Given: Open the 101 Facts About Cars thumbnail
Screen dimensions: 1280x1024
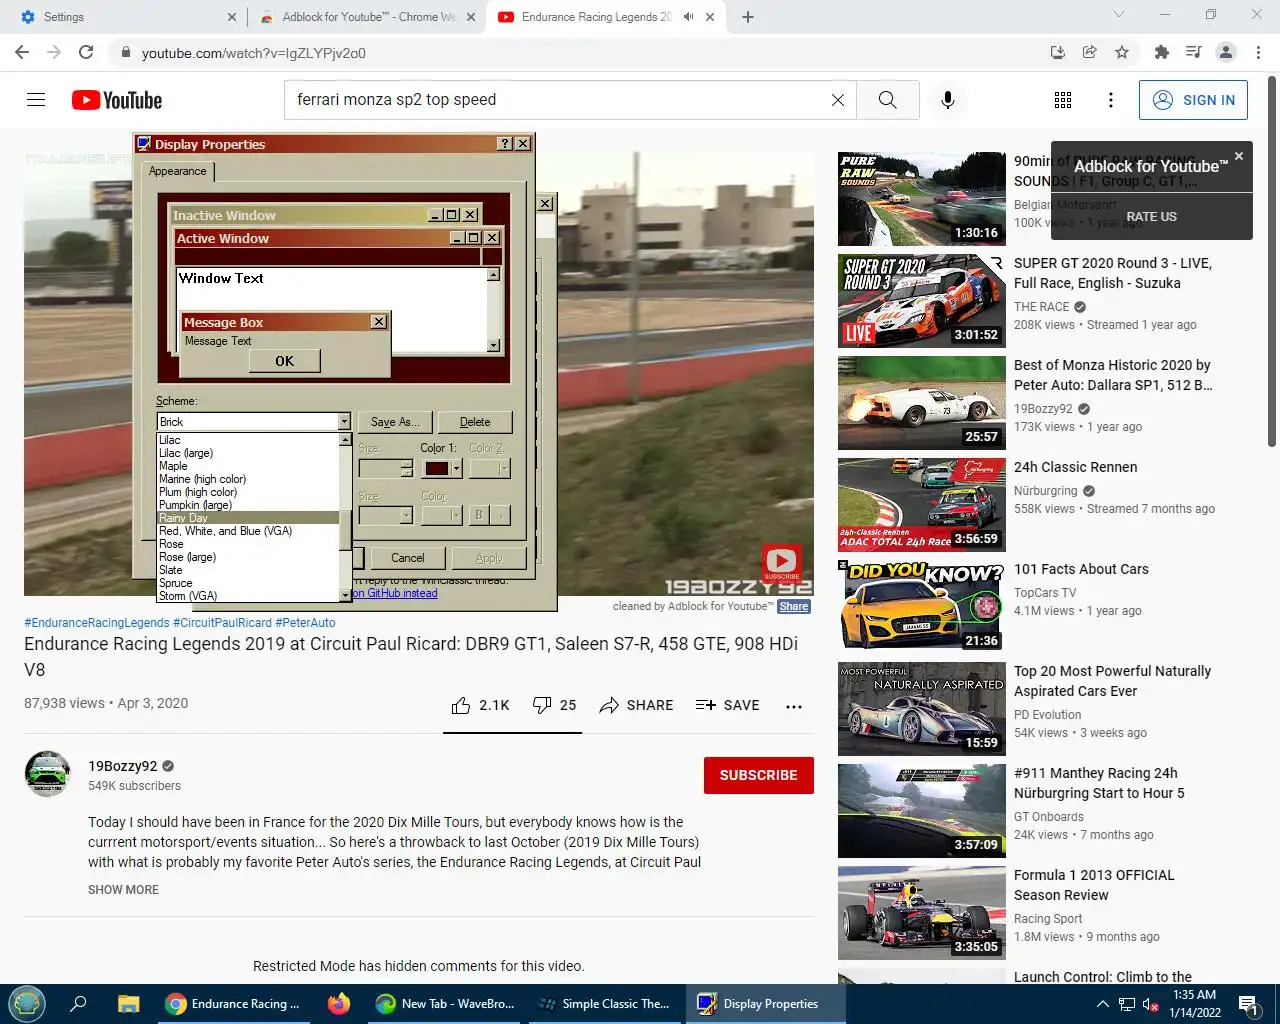Looking at the screenshot, I should [x=921, y=607].
